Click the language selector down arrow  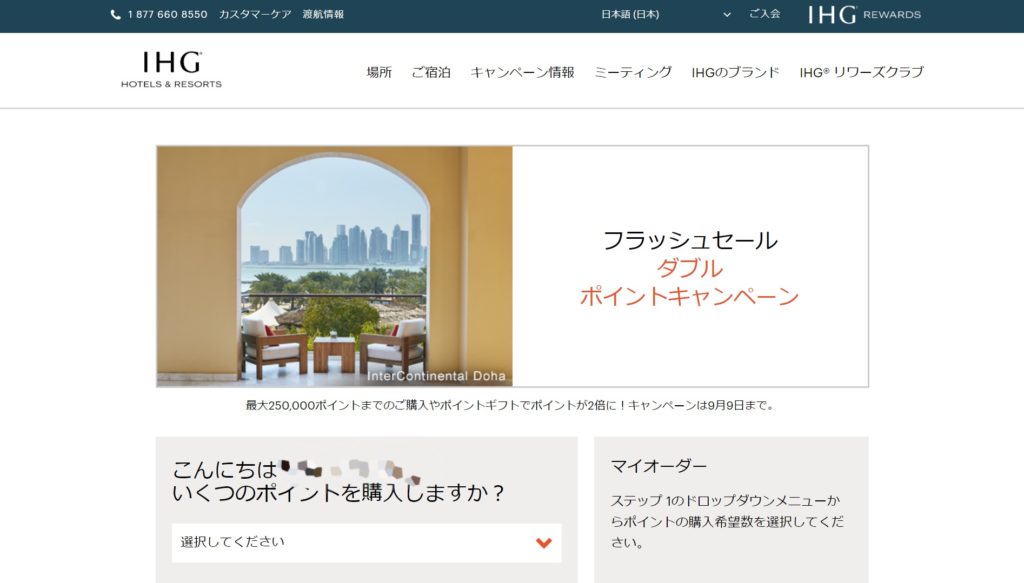(727, 15)
